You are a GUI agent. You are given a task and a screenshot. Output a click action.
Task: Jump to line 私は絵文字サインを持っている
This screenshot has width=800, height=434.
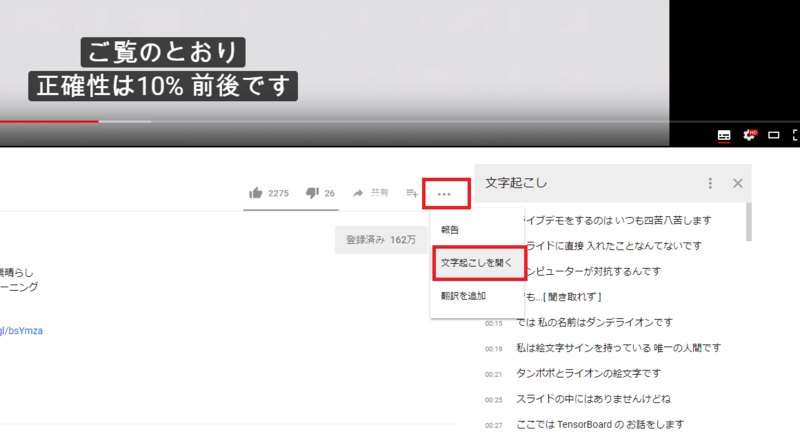click(618, 348)
